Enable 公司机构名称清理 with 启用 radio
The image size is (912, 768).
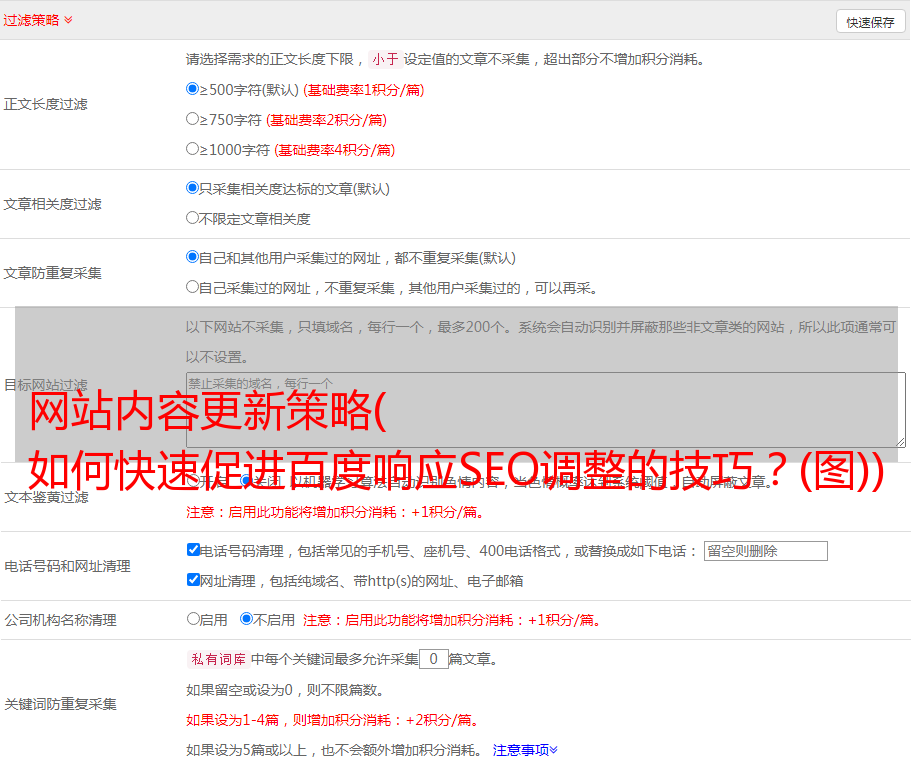[193, 619]
